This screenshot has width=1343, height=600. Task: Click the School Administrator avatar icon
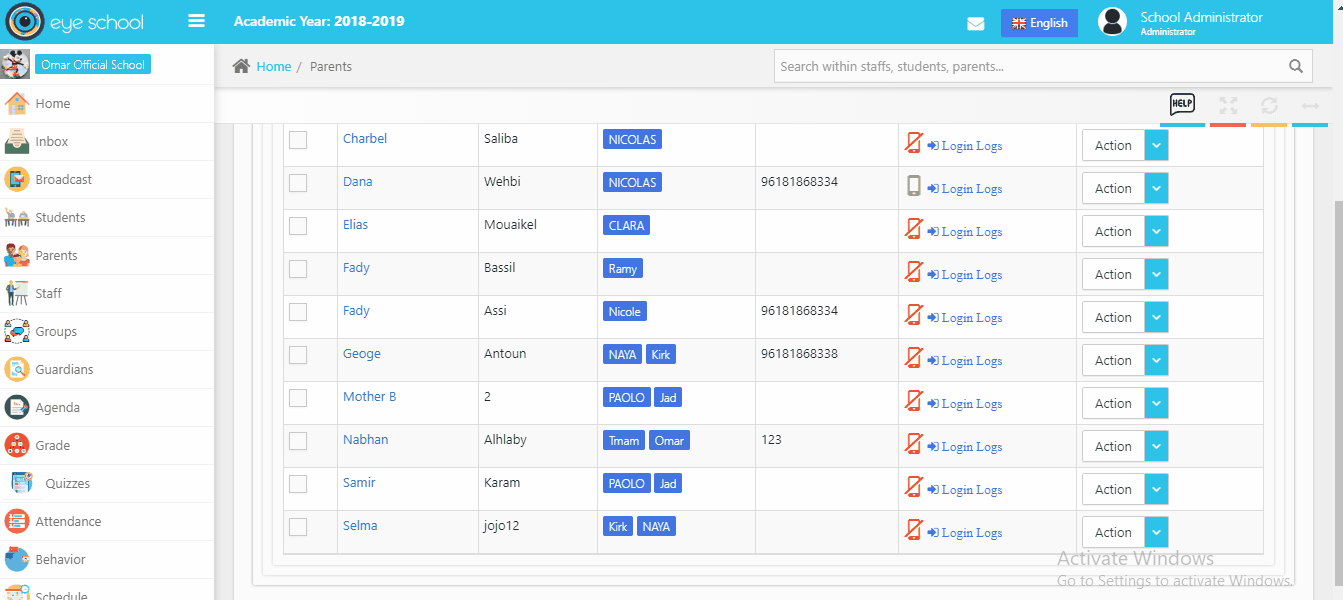[x=1112, y=22]
